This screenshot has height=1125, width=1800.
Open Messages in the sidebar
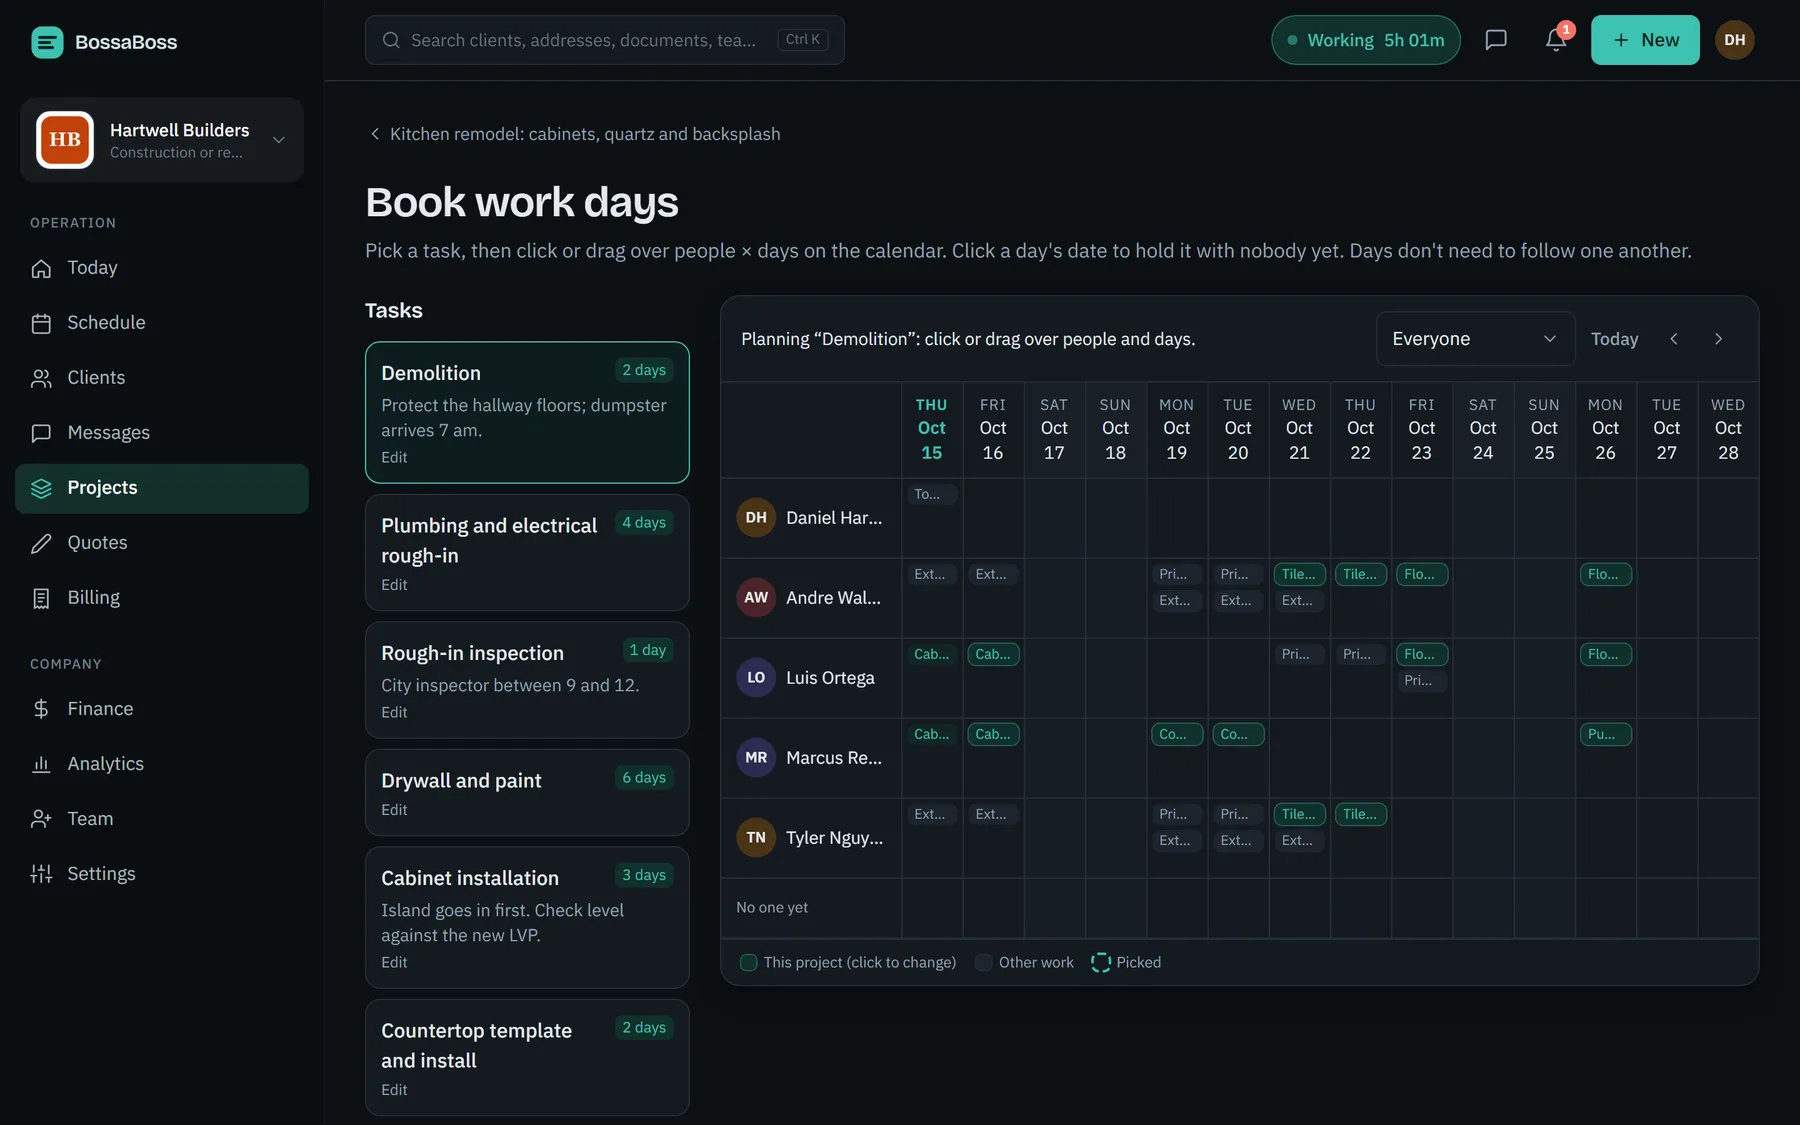pyautogui.click(x=162, y=433)
